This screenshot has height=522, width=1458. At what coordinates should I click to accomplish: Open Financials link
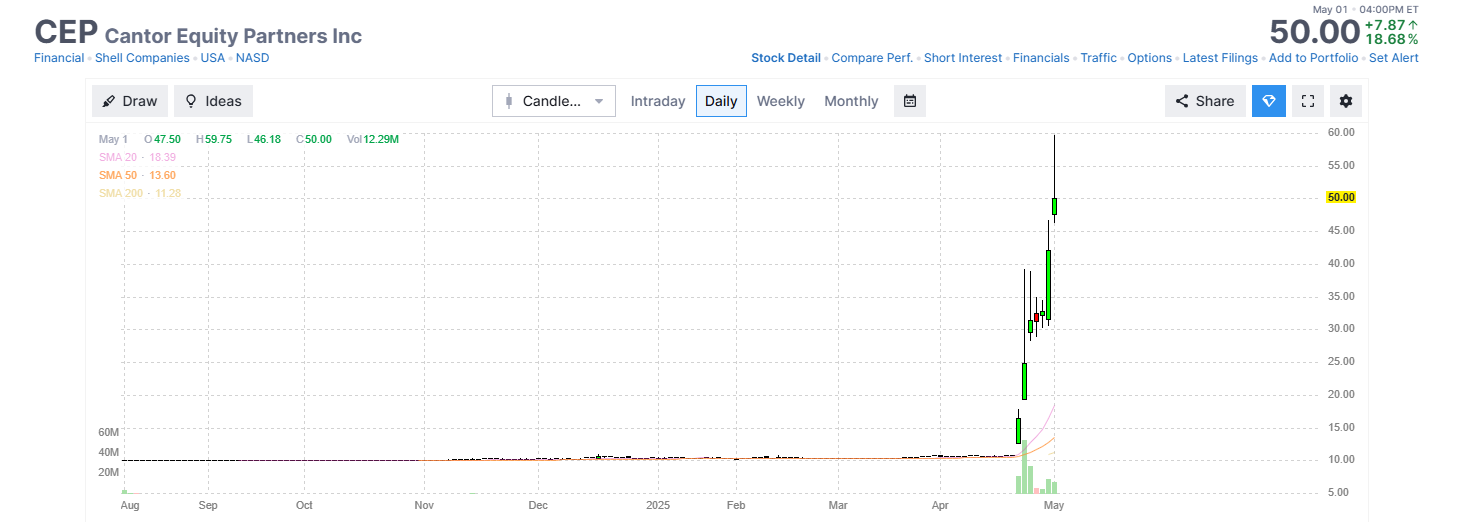click(x=1041, y=58)
